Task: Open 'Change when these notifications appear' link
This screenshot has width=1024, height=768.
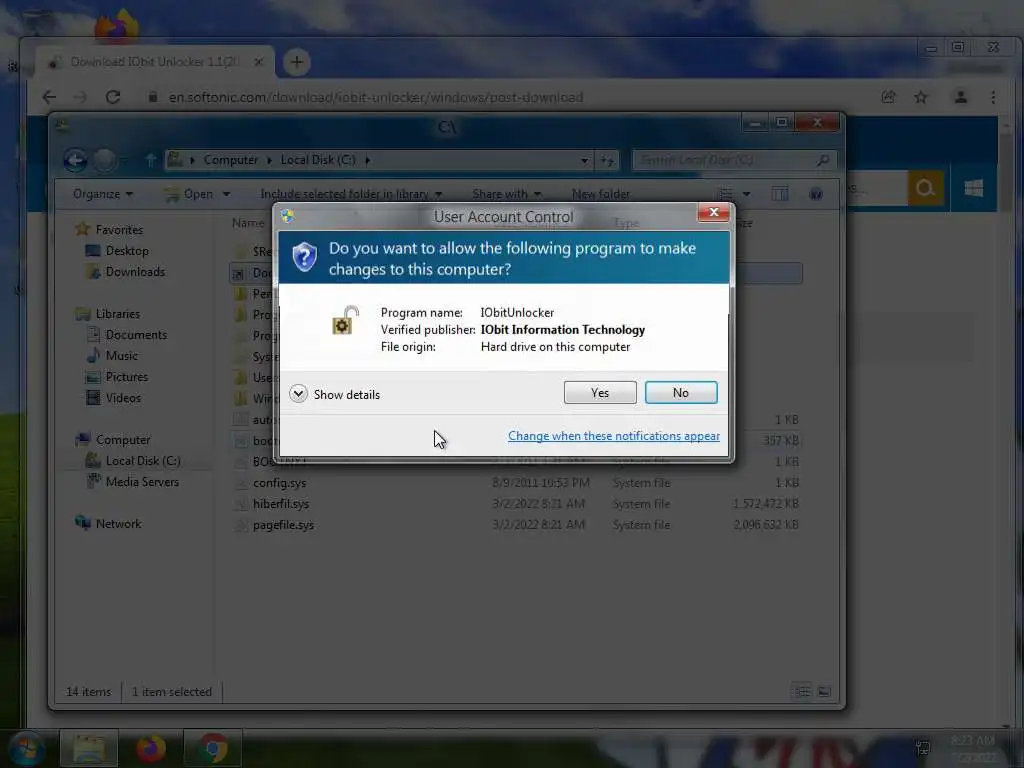Action: (613, 436)
